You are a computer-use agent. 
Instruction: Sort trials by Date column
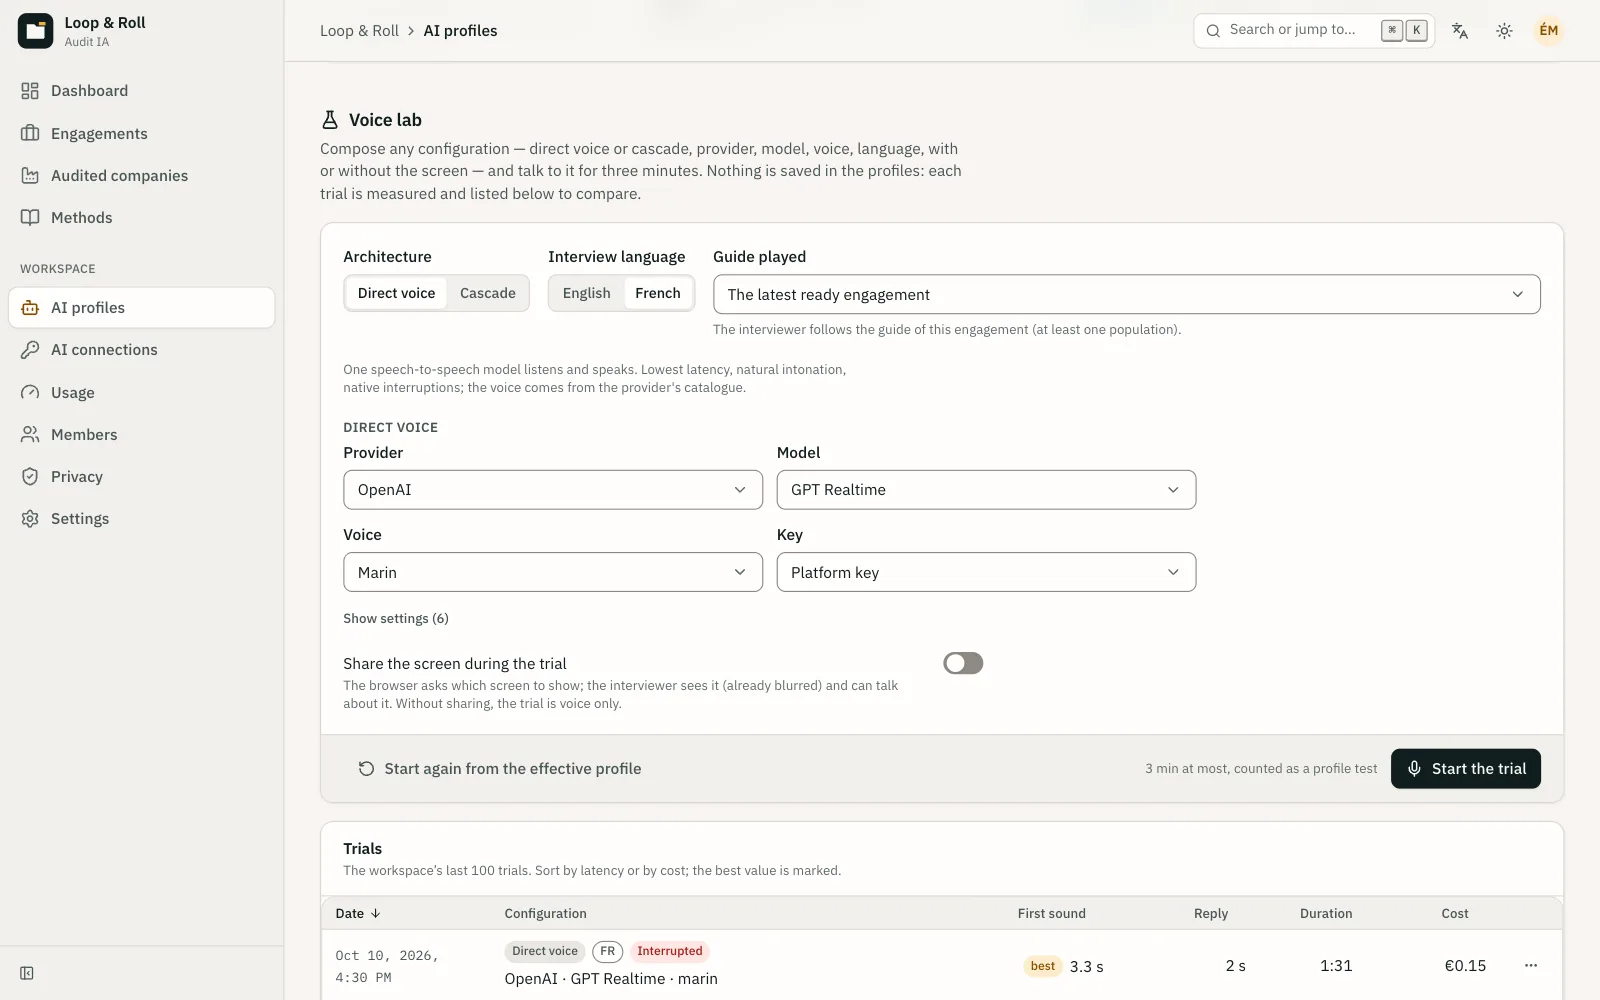click(x=358, y=914)
